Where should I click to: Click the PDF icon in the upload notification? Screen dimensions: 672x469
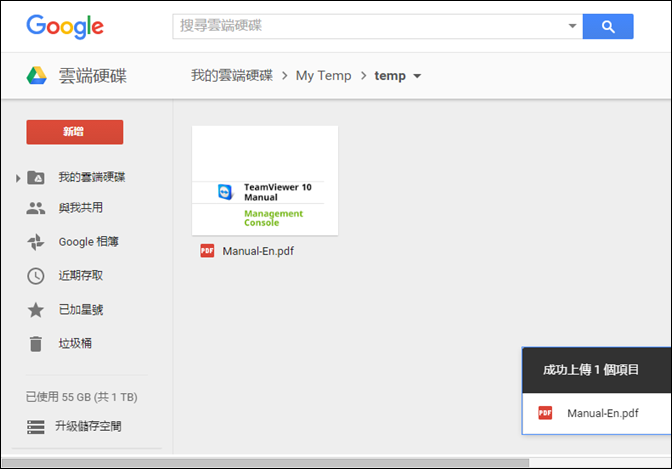click(x=545, y=413)
